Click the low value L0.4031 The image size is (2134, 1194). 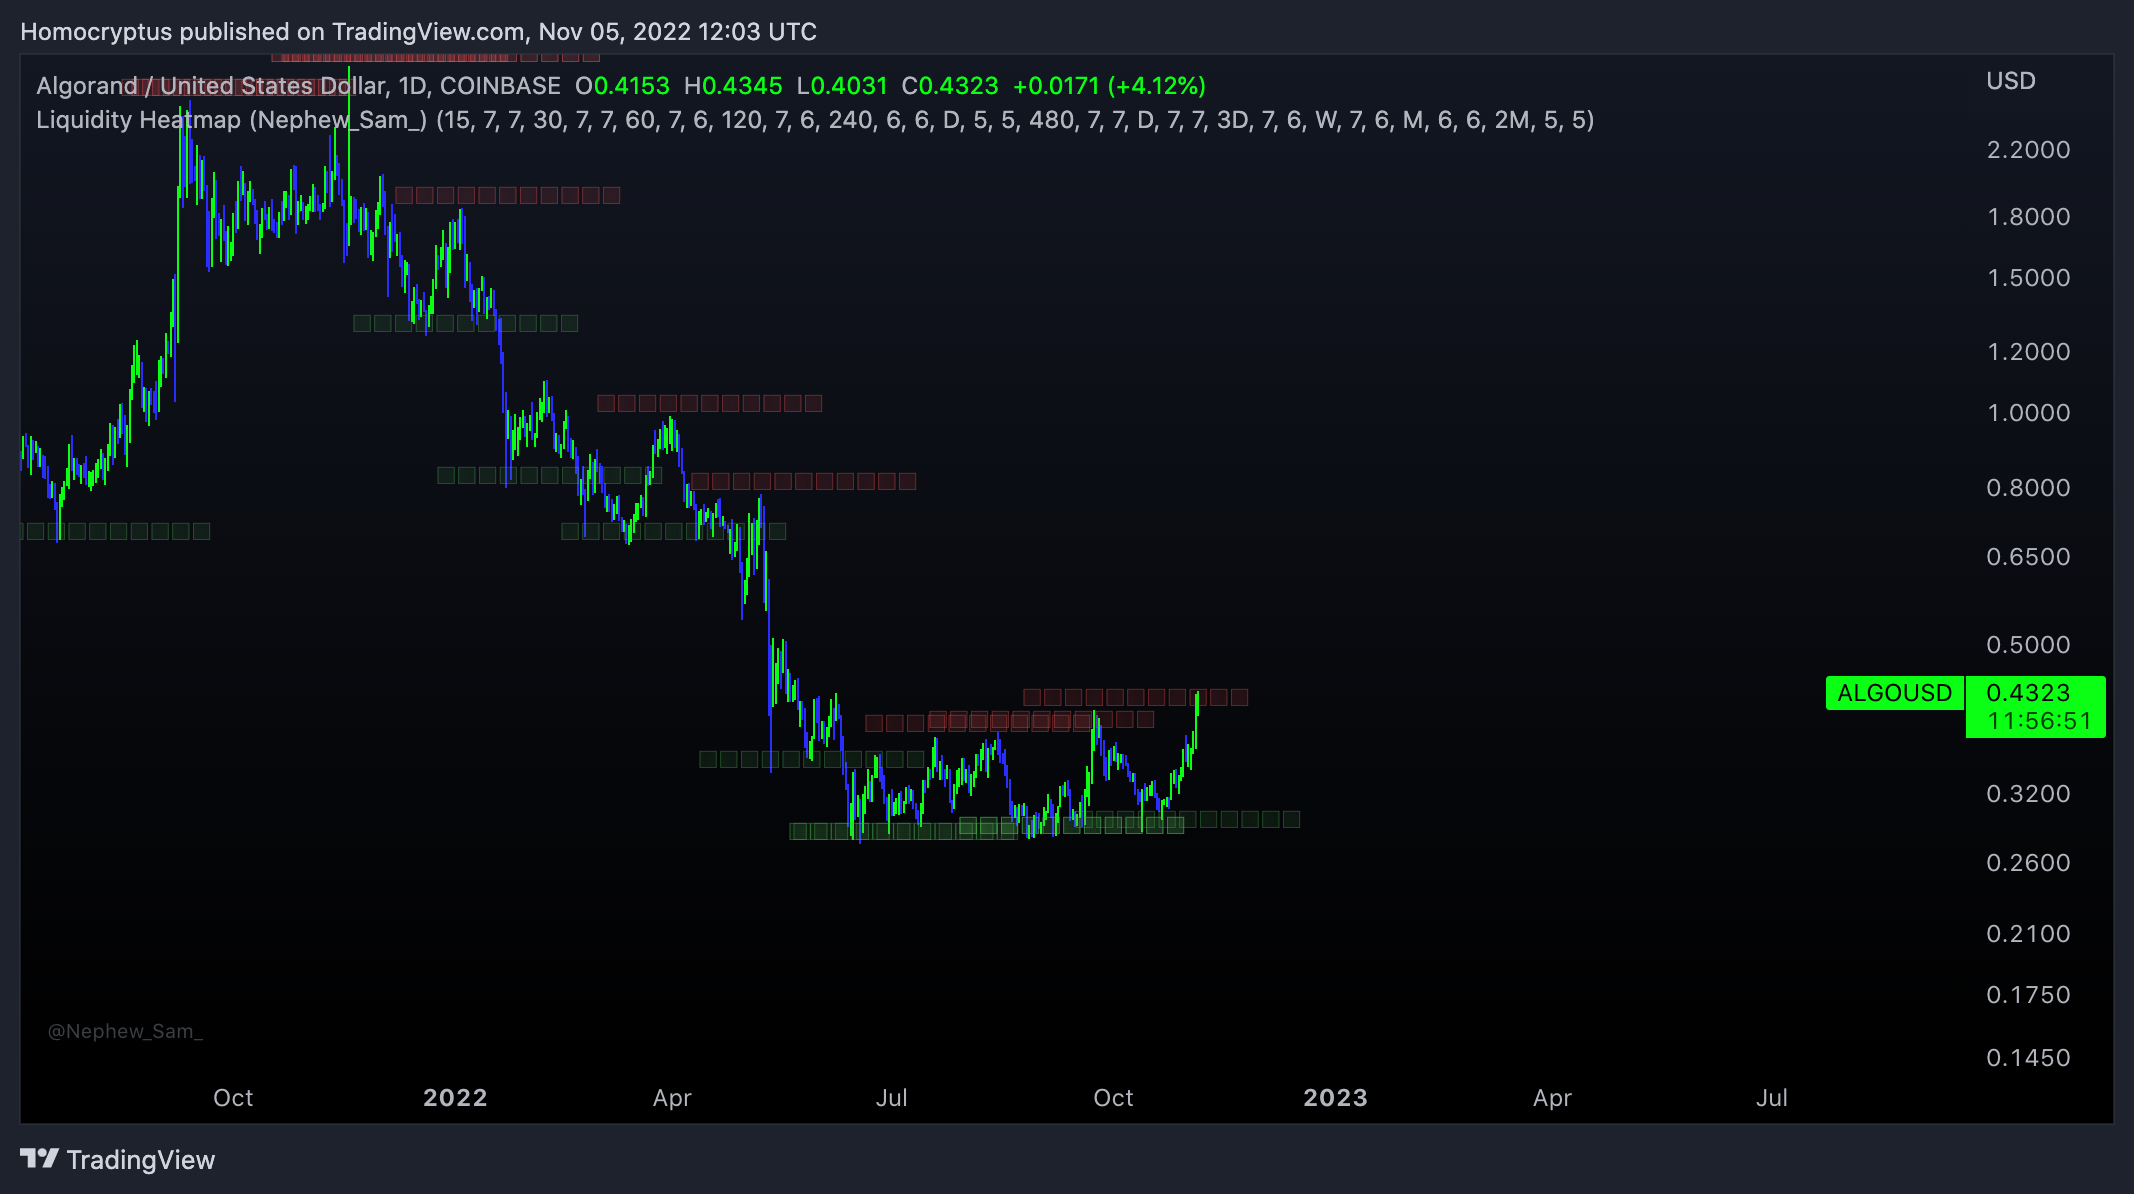(842, 86)
